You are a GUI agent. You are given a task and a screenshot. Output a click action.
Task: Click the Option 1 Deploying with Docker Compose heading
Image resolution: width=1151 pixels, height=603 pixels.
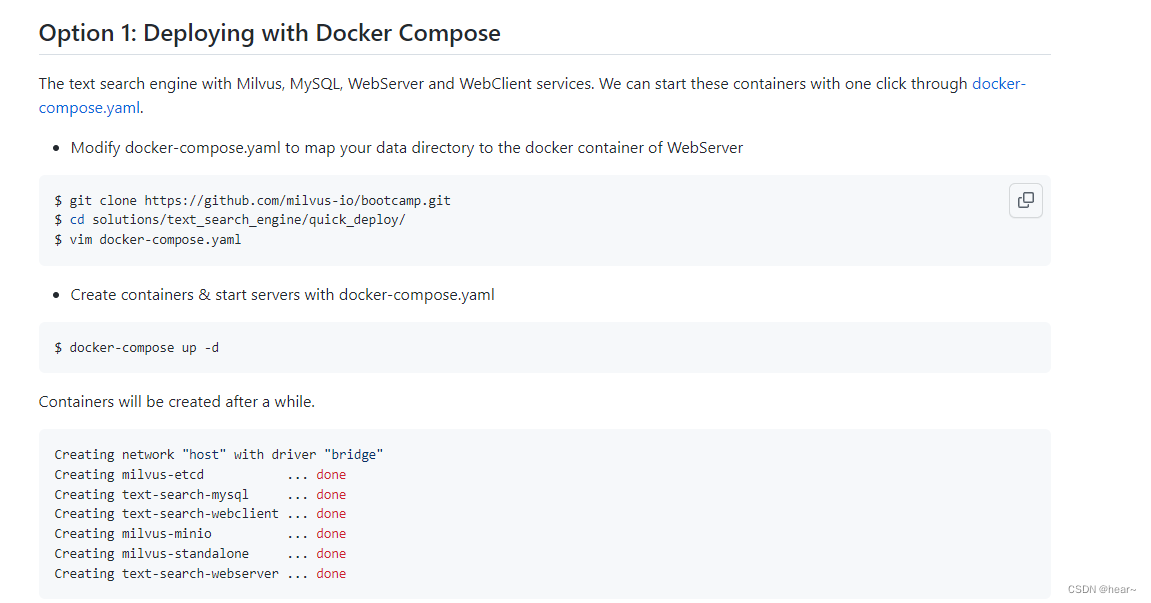[x=269, y=33]
